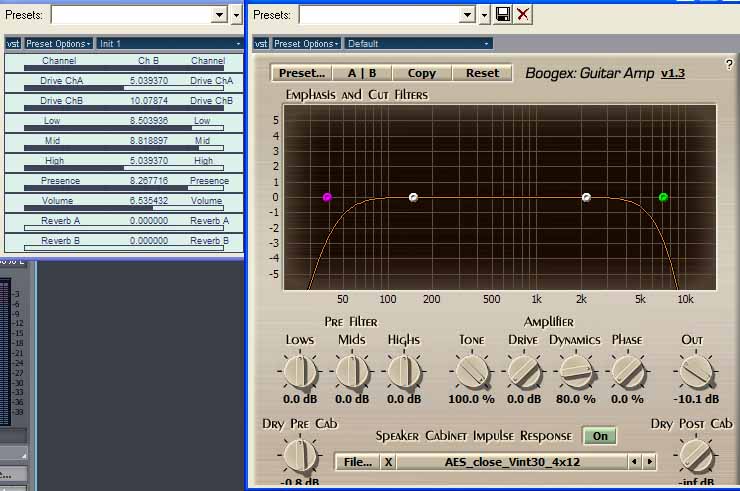This screenshot has width=740, height=491.
Task: Expand the Init 1 program dropdown
Action: (x=170, y=43)
